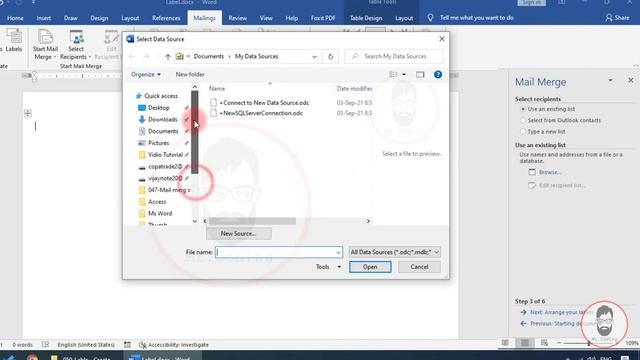Click the language English (United States) status
This screenshot has width=640, height=360.
coord(86,345)
